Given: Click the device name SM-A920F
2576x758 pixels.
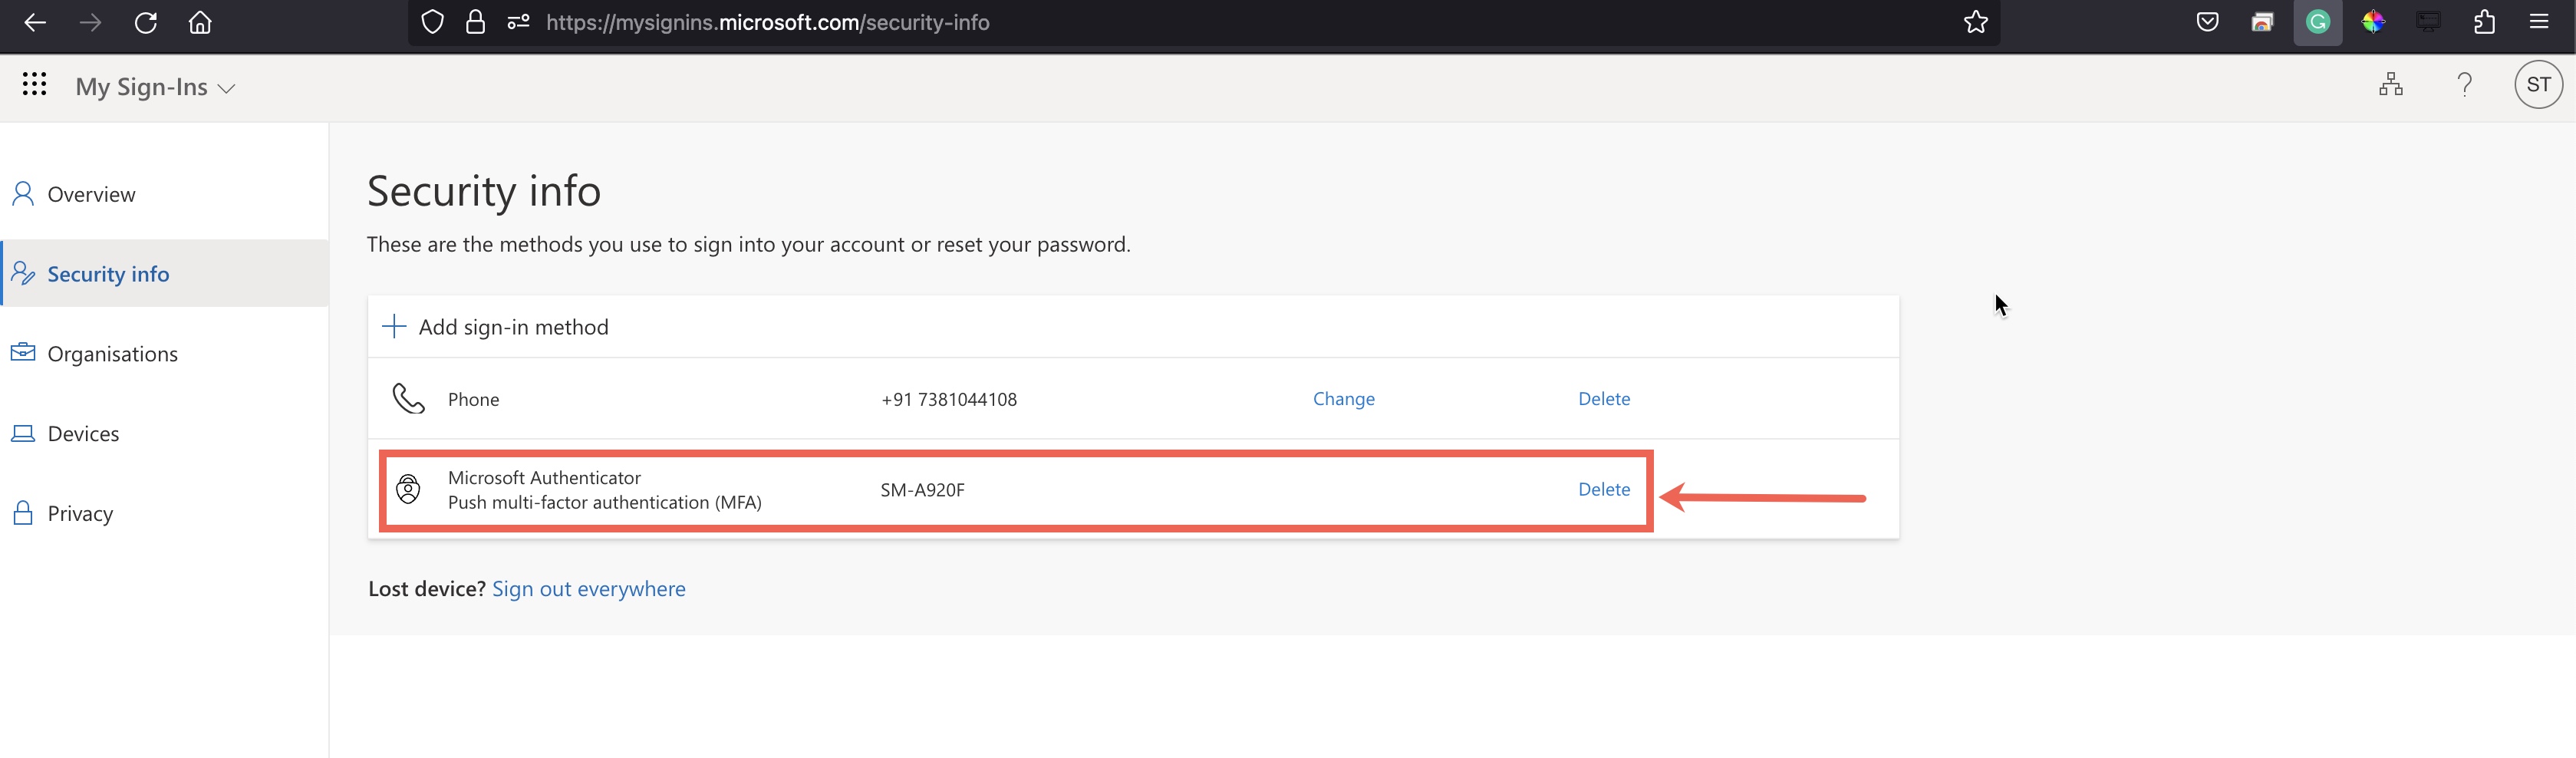Looking at the screenshot, I should (x=922, y=490).
